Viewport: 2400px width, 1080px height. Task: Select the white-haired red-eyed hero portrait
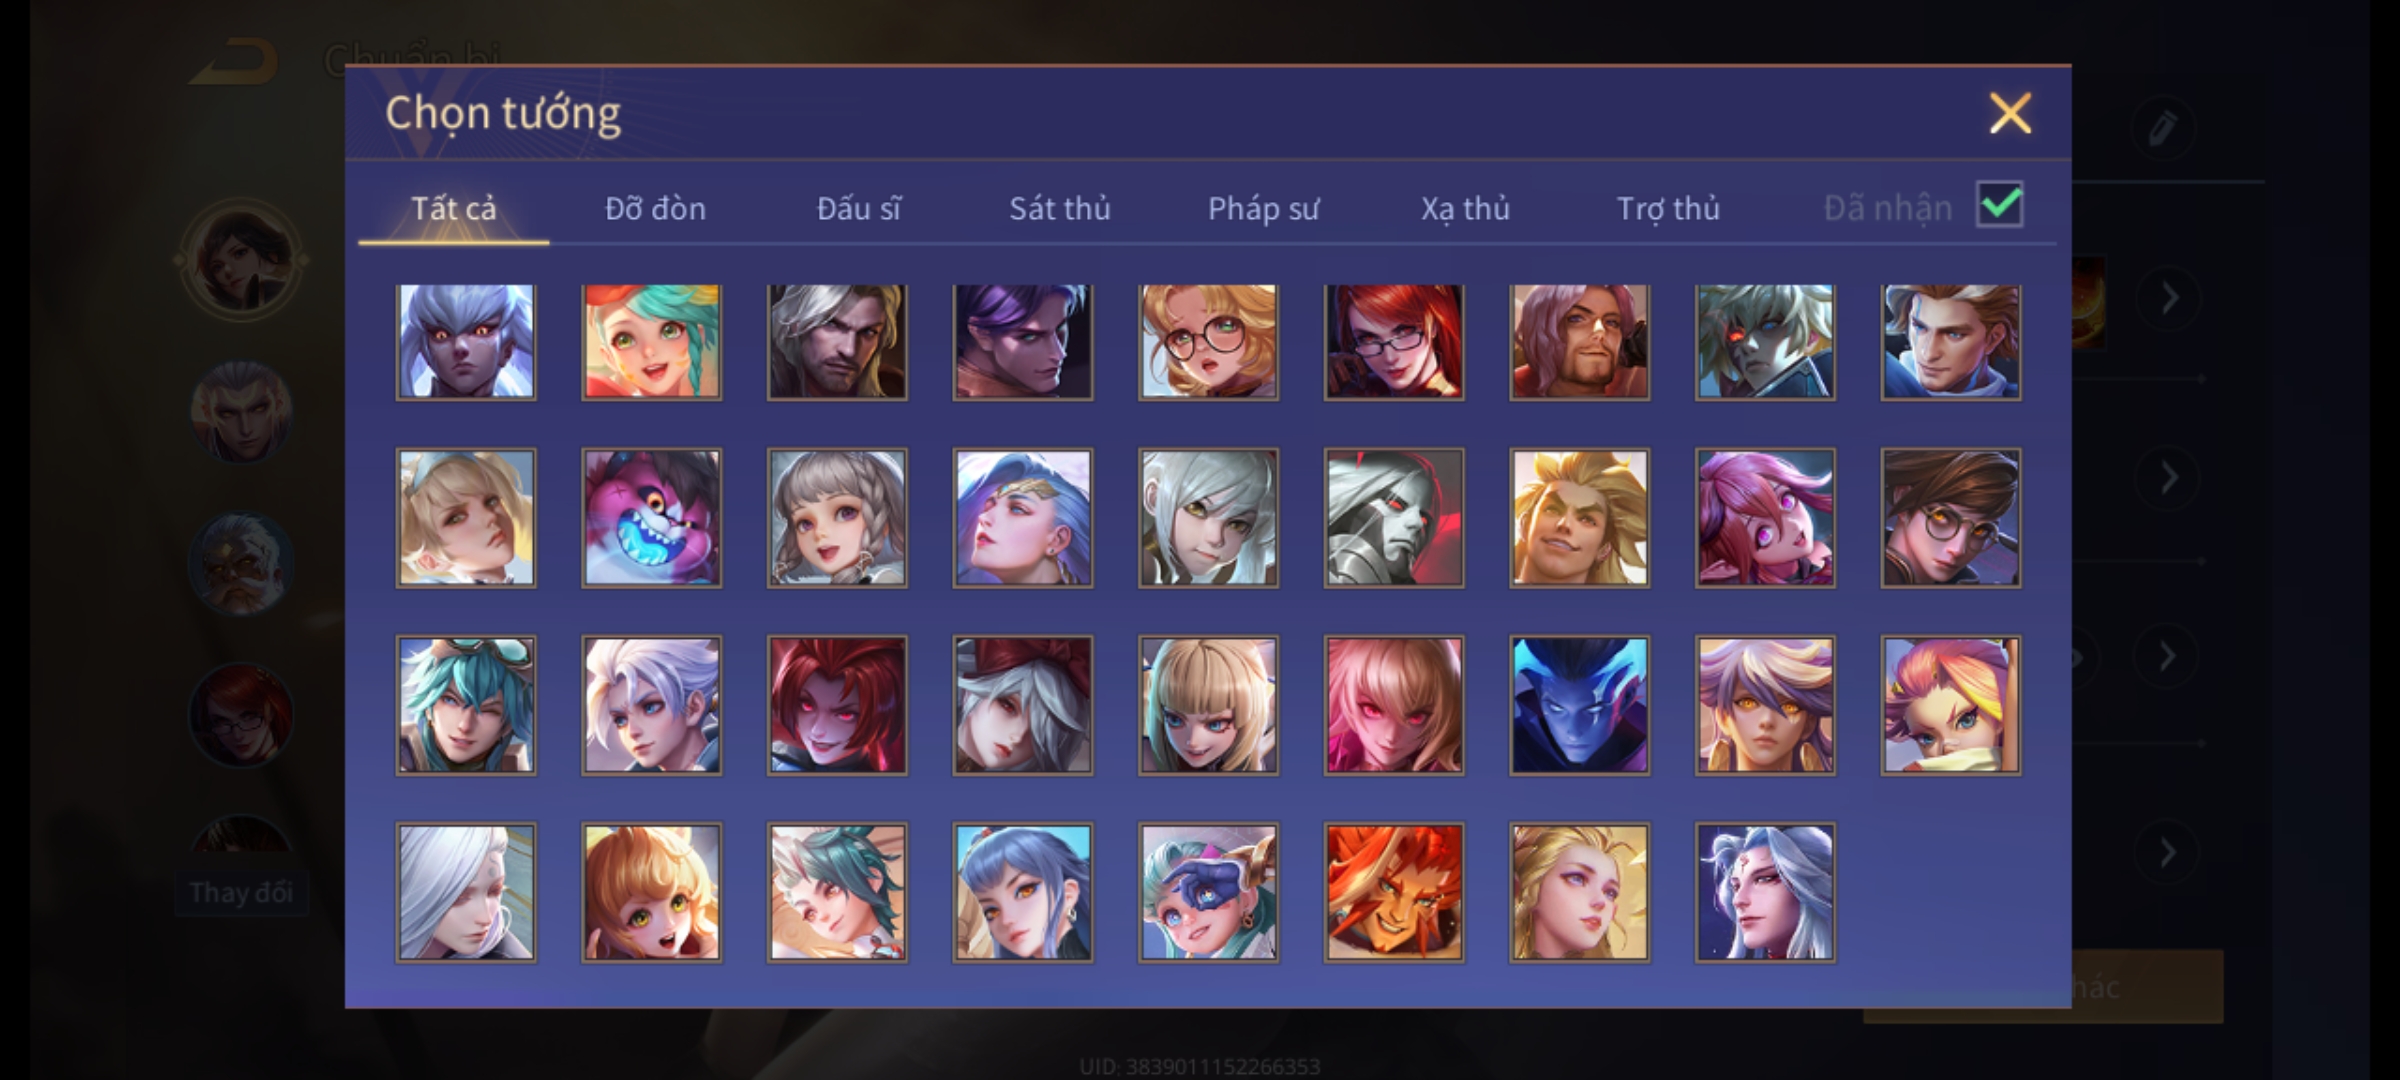tap(466, 342)
